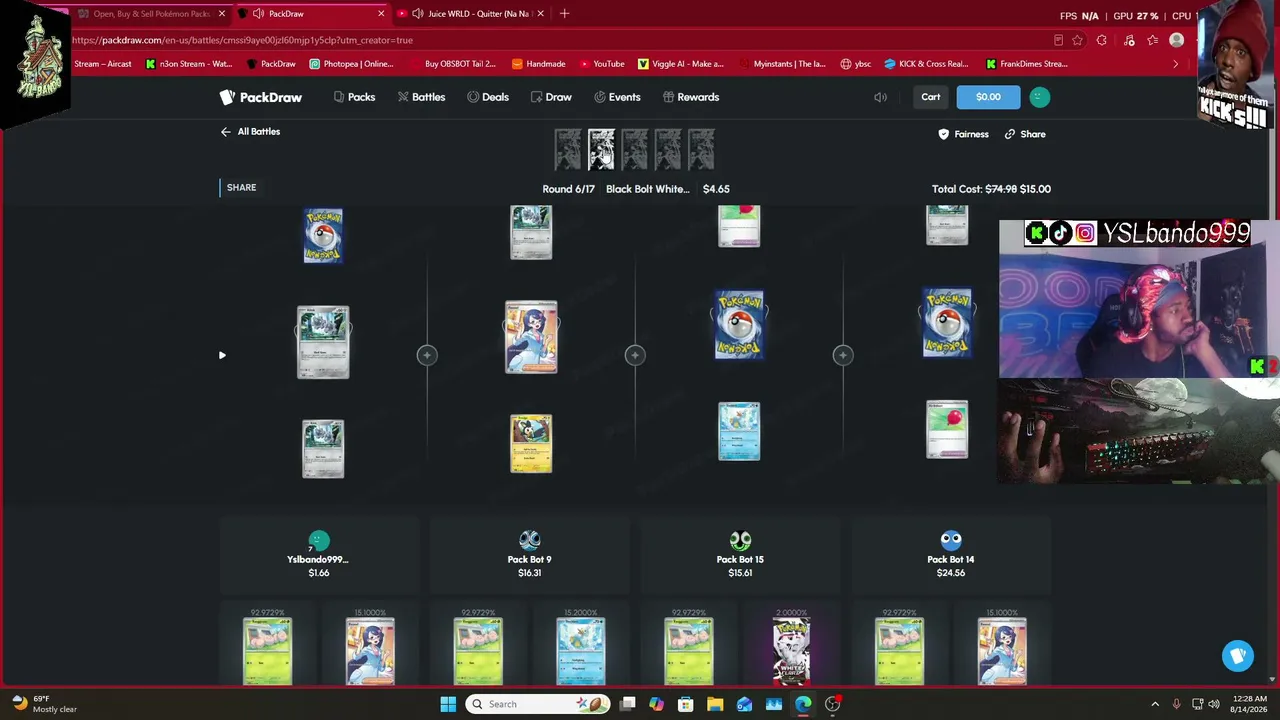This screenshot has height=720, width=1280.
Task: Click Yslbando999 player avatar
Action: (x=319, y=541)
